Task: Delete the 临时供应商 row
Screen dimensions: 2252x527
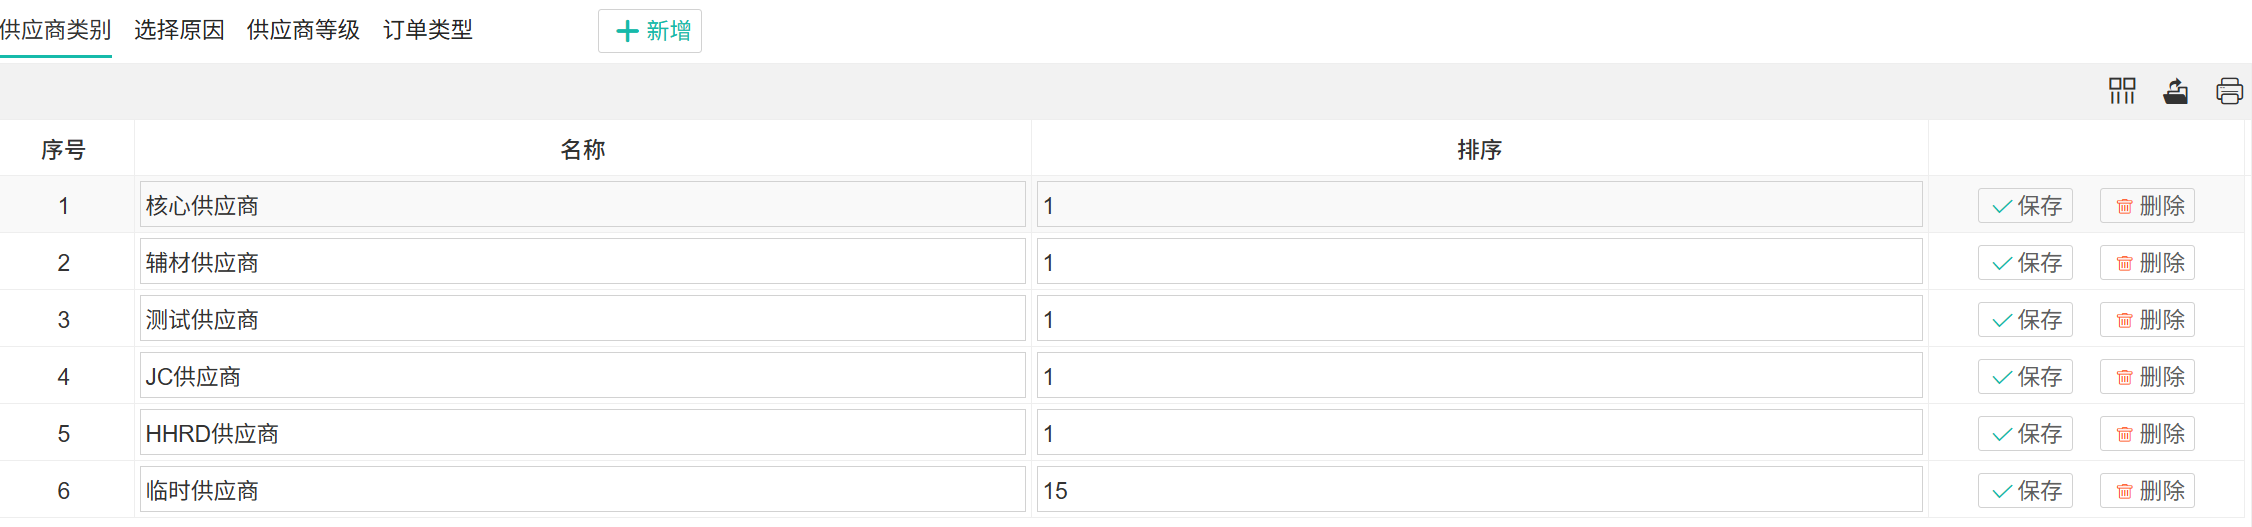Action: pos(2147,491)
